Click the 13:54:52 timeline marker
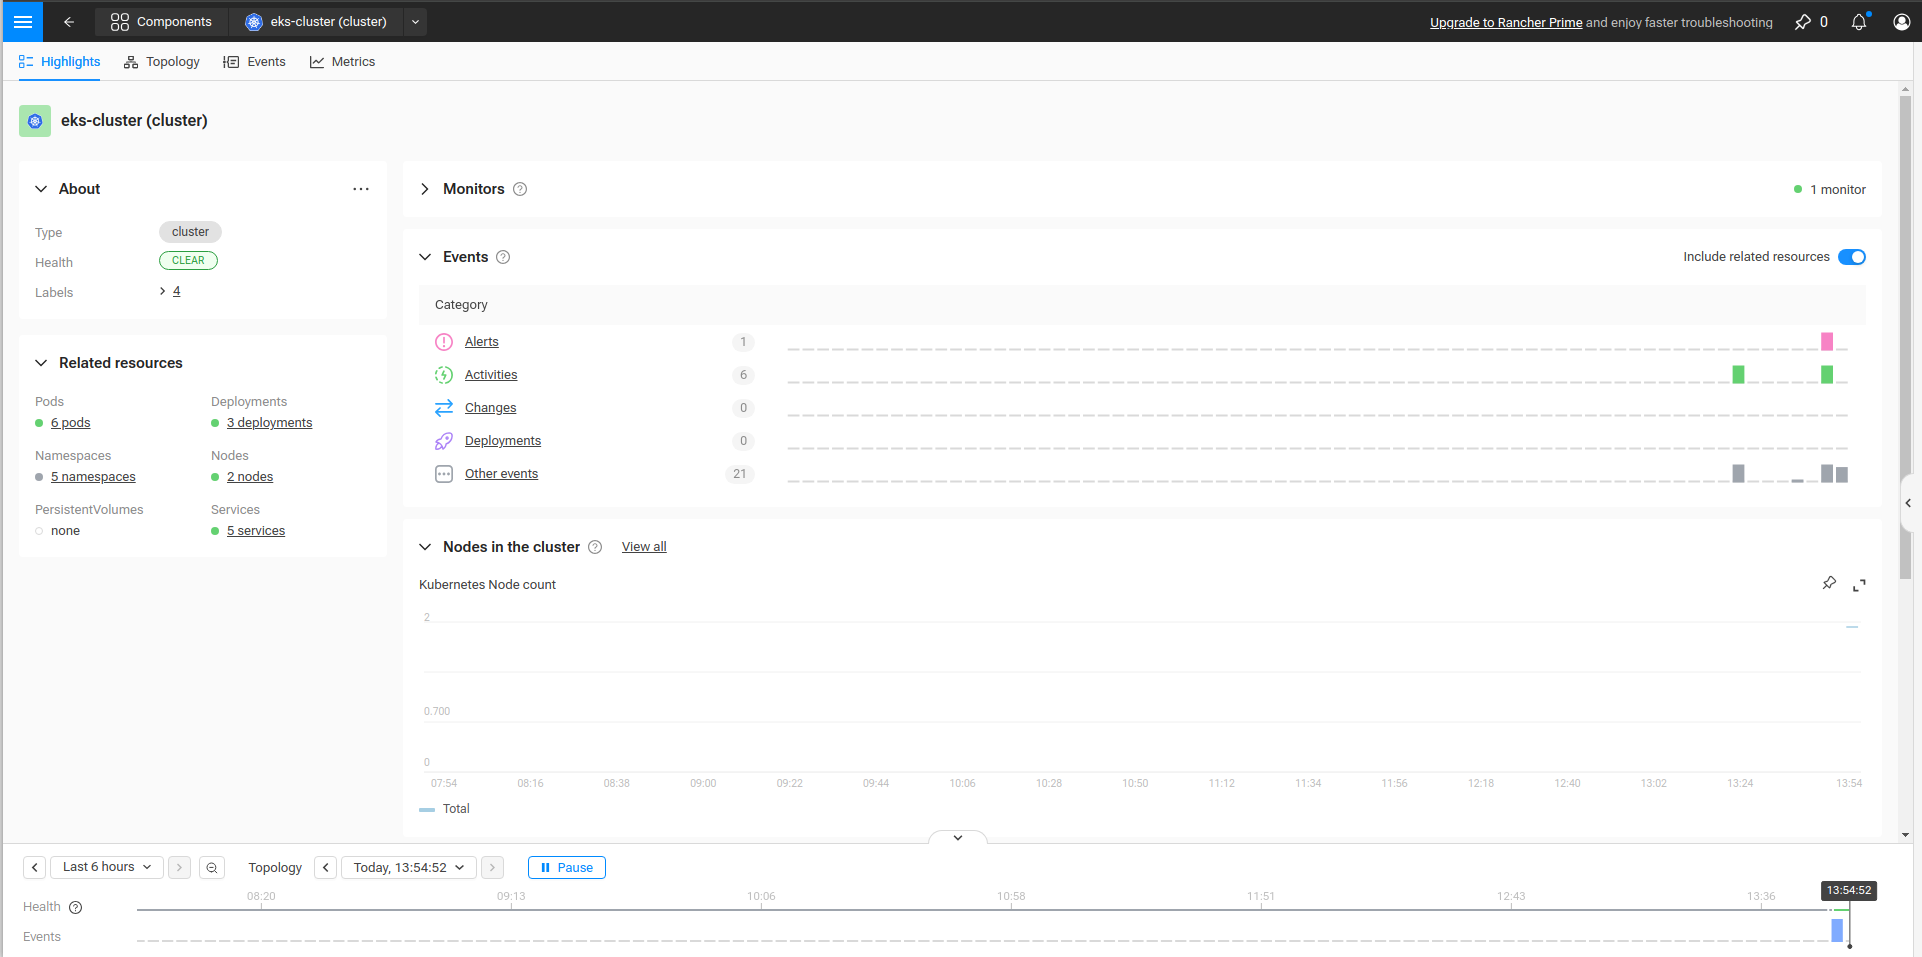 pyautogui.click(x=1848, y=890)
